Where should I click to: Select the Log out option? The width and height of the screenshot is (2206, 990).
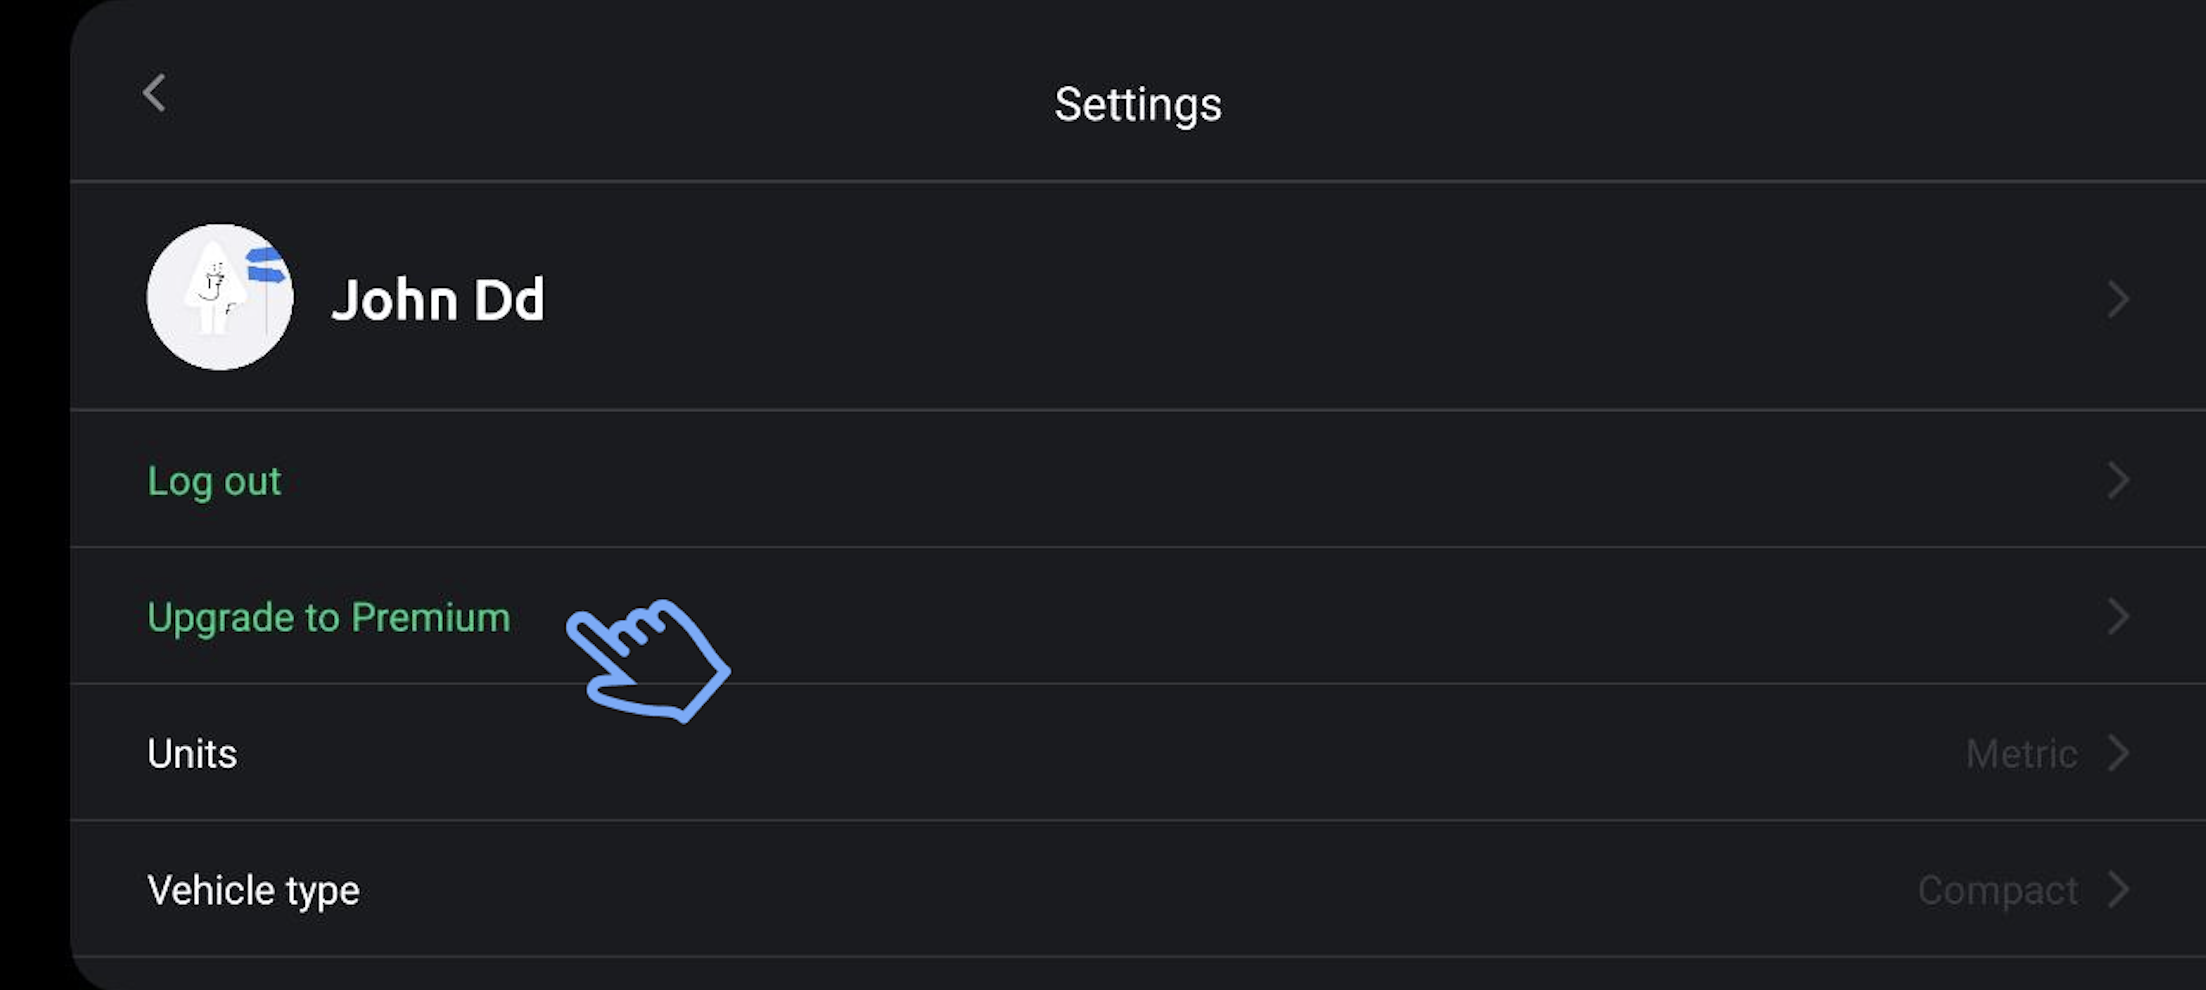coord(214,481)
